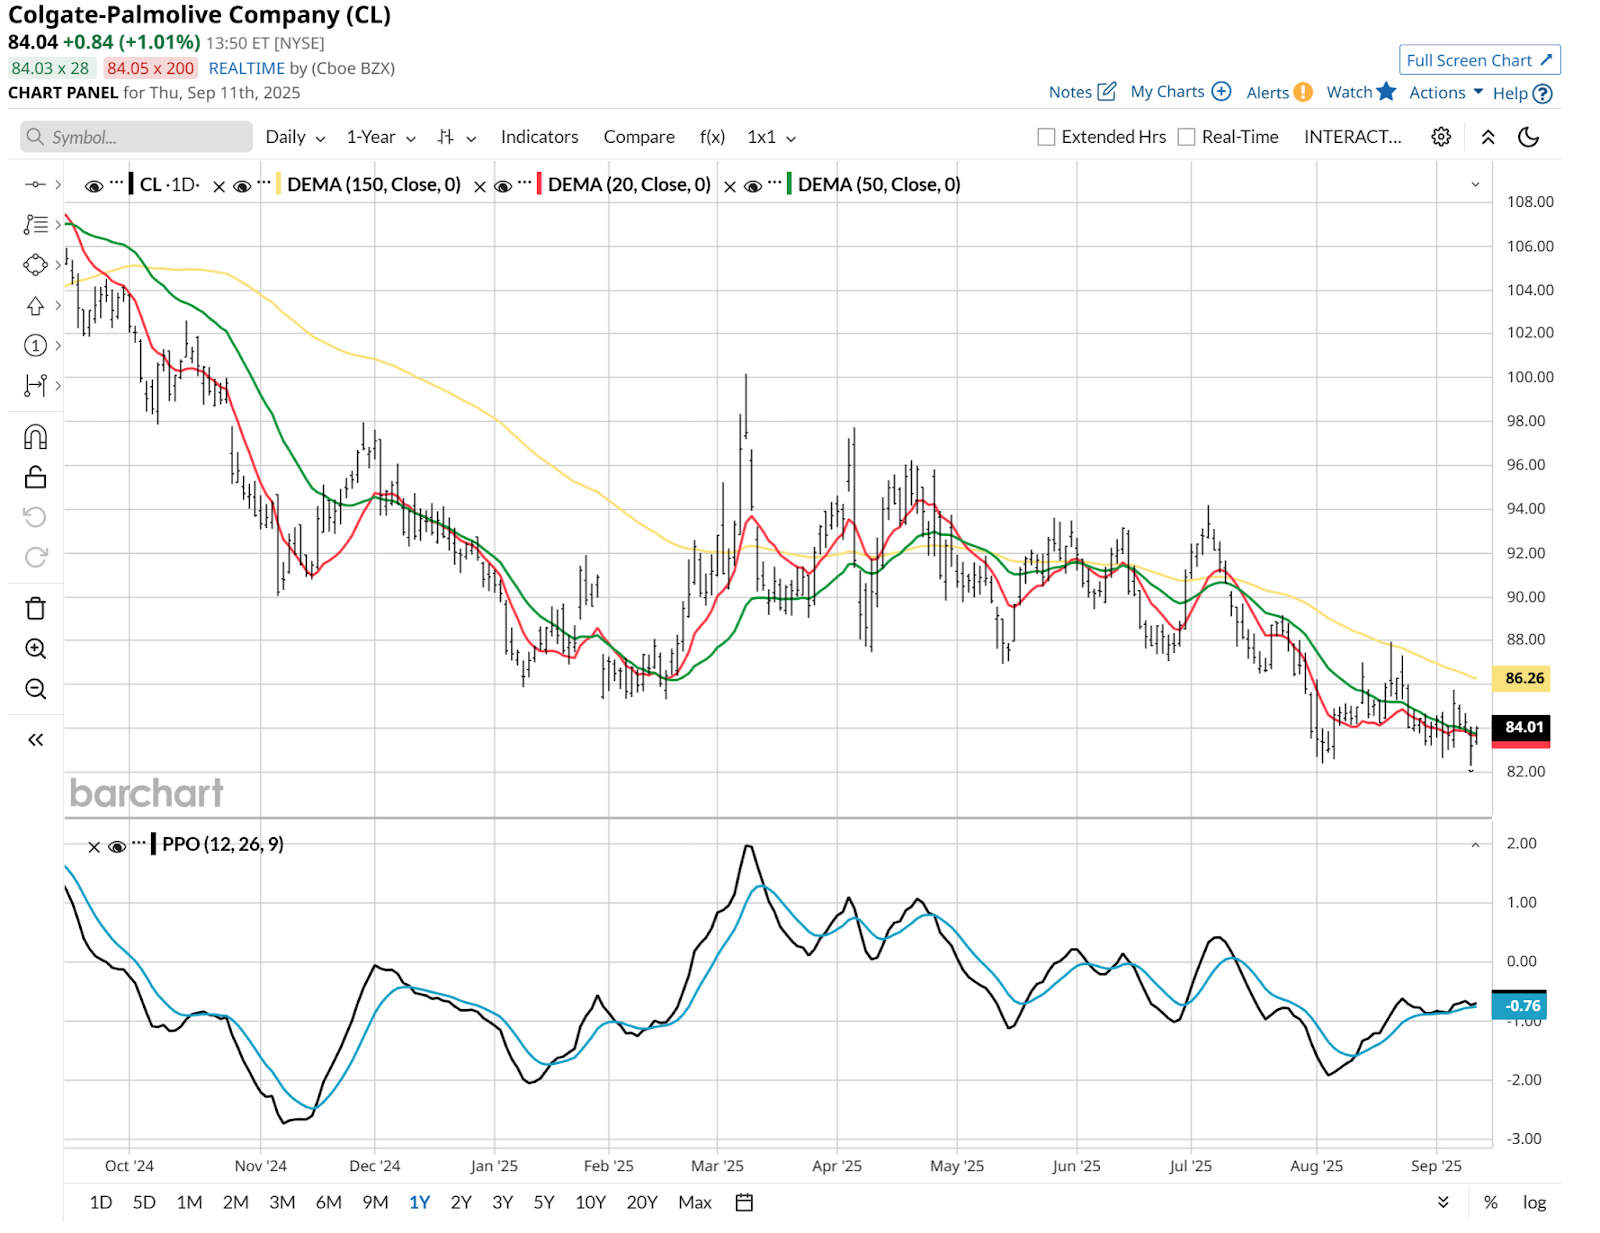
Task: Redo the chart action
Action: tap(35, 557)
